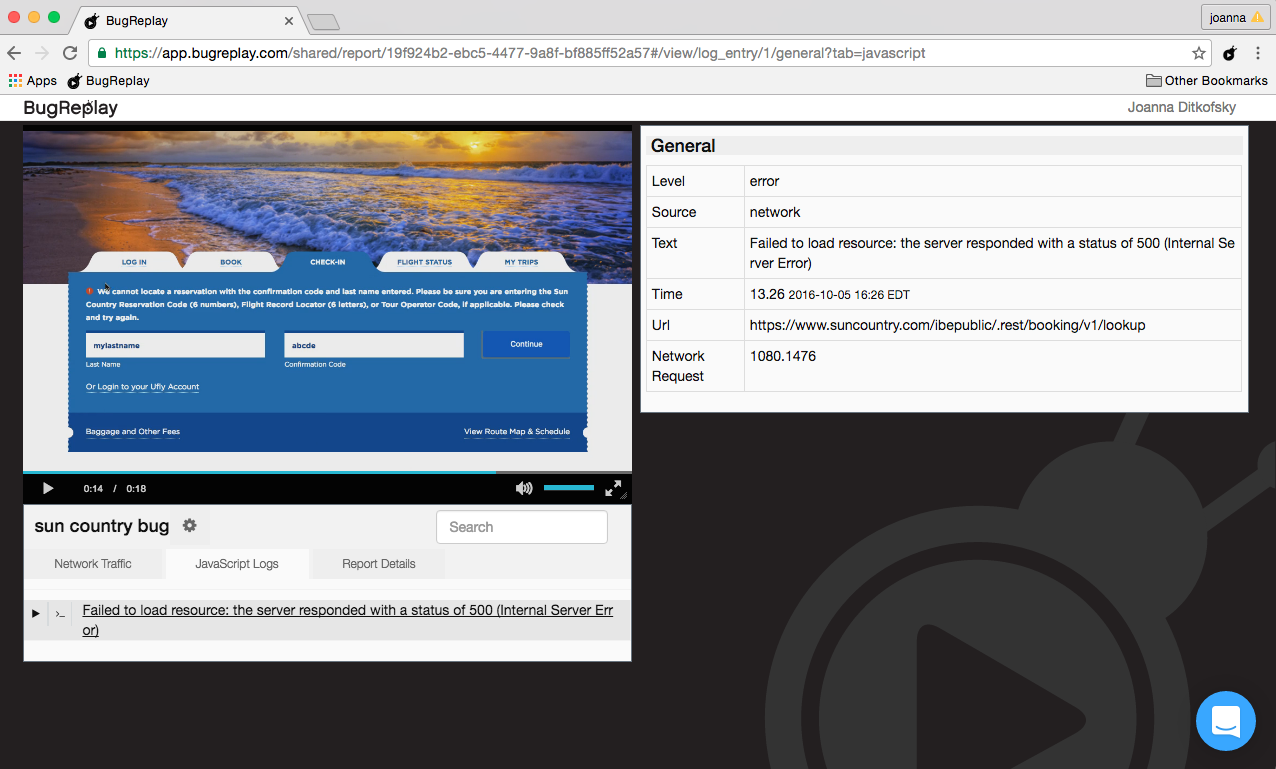This screenshot has height=769, width=1276.
Task: Close the BugReplay browser tab
Action: (289, 20)
